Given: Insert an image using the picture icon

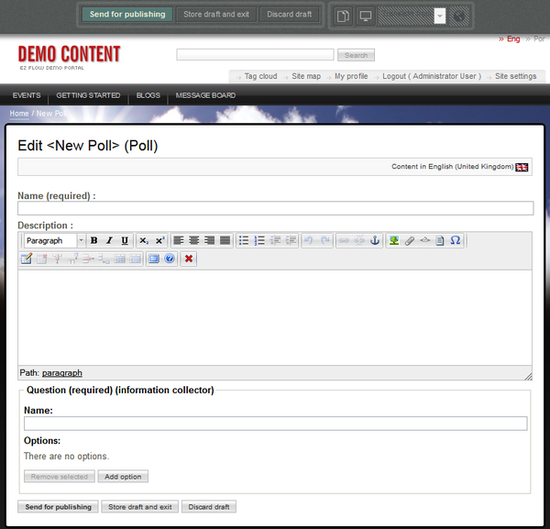Looking at the screenshot, I should click(394, 241).
